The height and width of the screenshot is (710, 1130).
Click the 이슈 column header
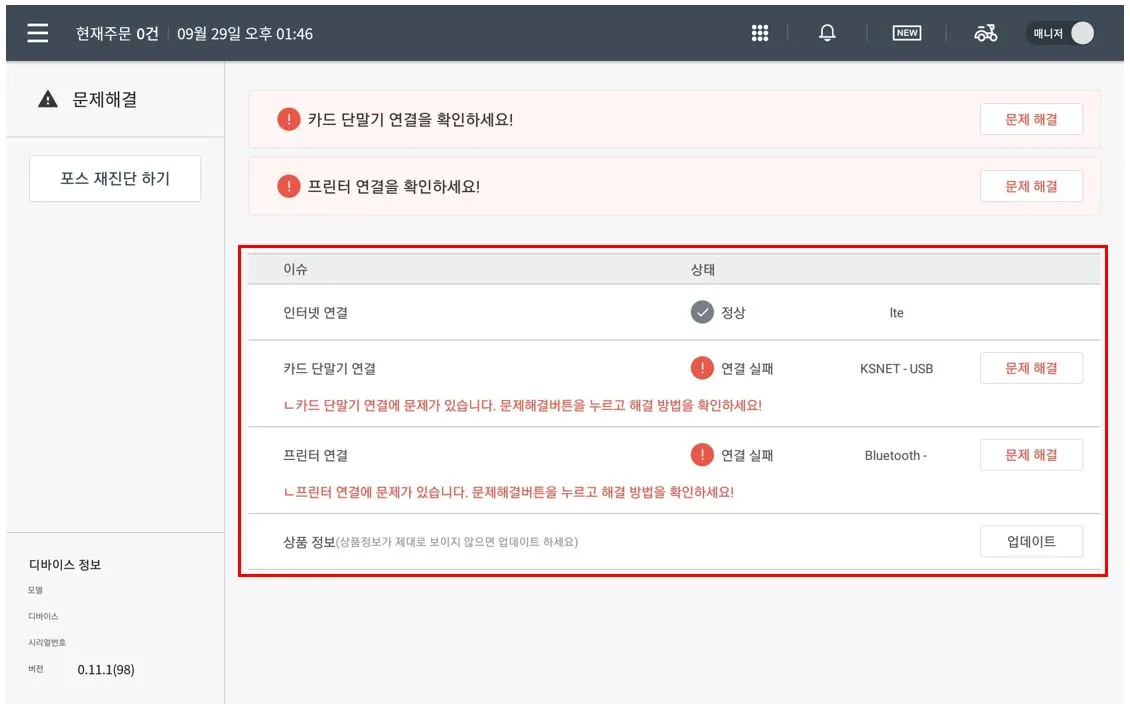(295, 269)
